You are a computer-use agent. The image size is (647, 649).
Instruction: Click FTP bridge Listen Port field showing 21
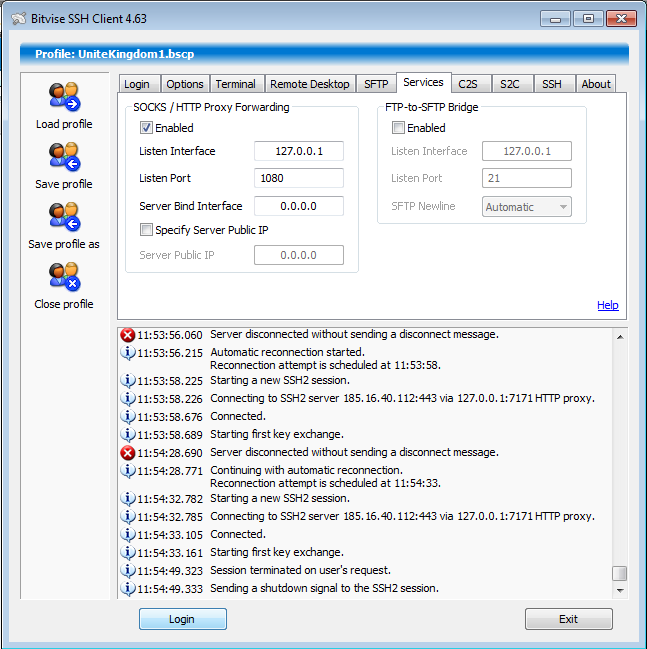pos(527,178)
